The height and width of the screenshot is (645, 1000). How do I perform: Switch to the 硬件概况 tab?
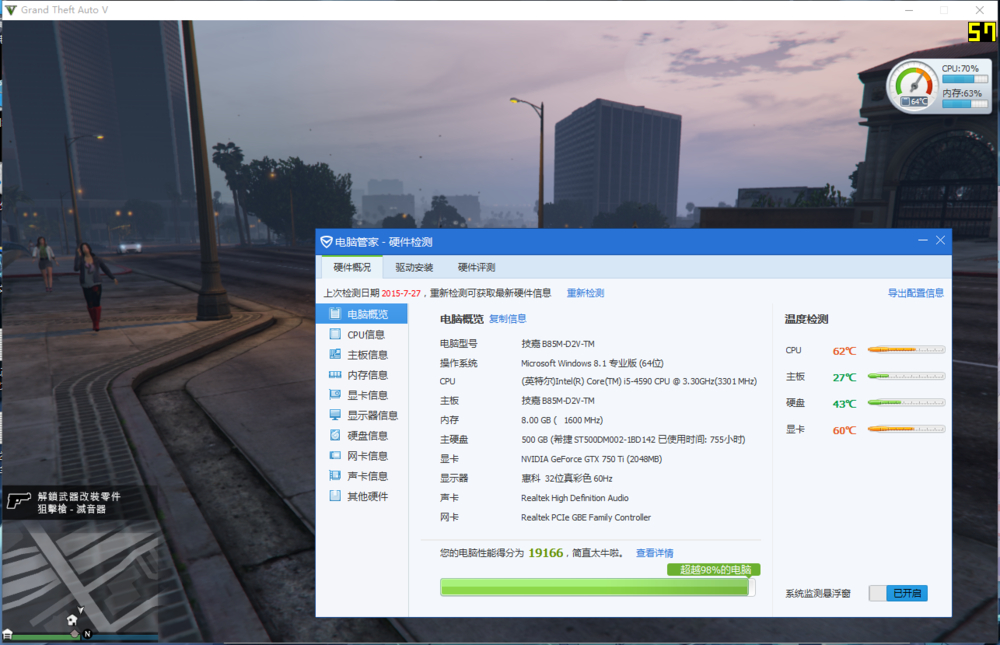click(x=351, y=267)
